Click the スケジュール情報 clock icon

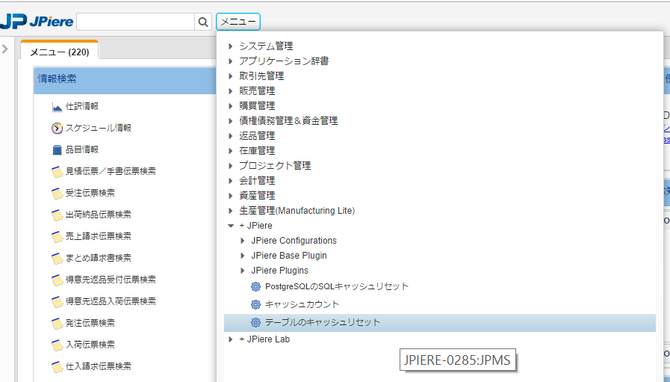point(57,128)
